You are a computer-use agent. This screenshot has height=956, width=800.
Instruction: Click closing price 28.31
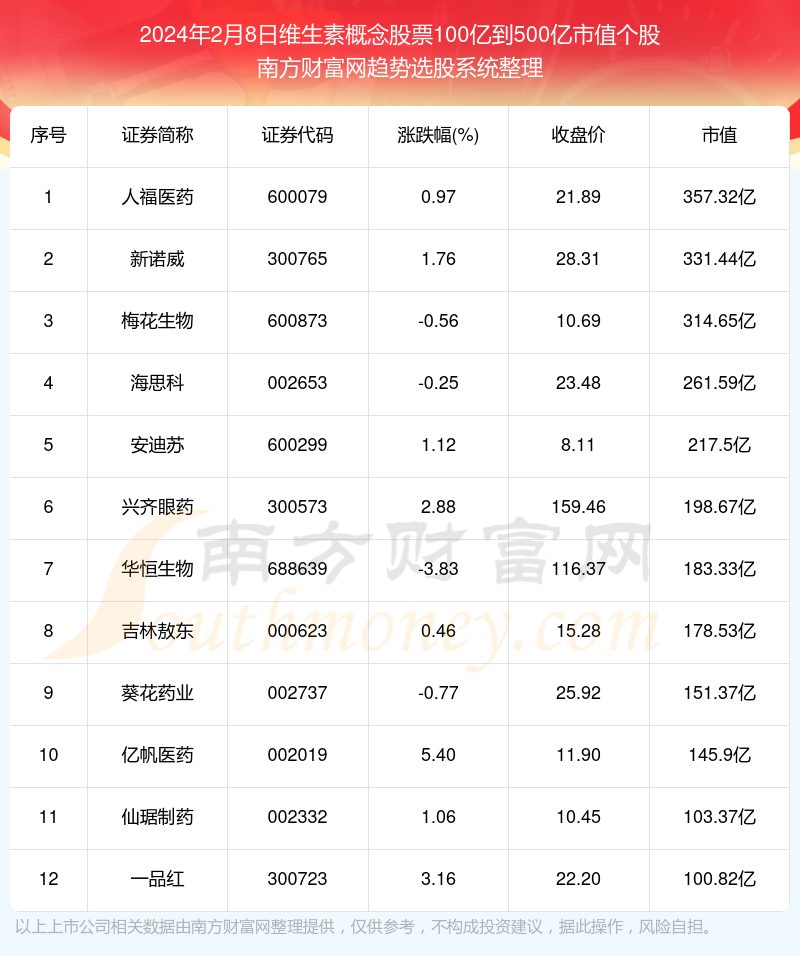pyautogui.click(x=578, y=260)
